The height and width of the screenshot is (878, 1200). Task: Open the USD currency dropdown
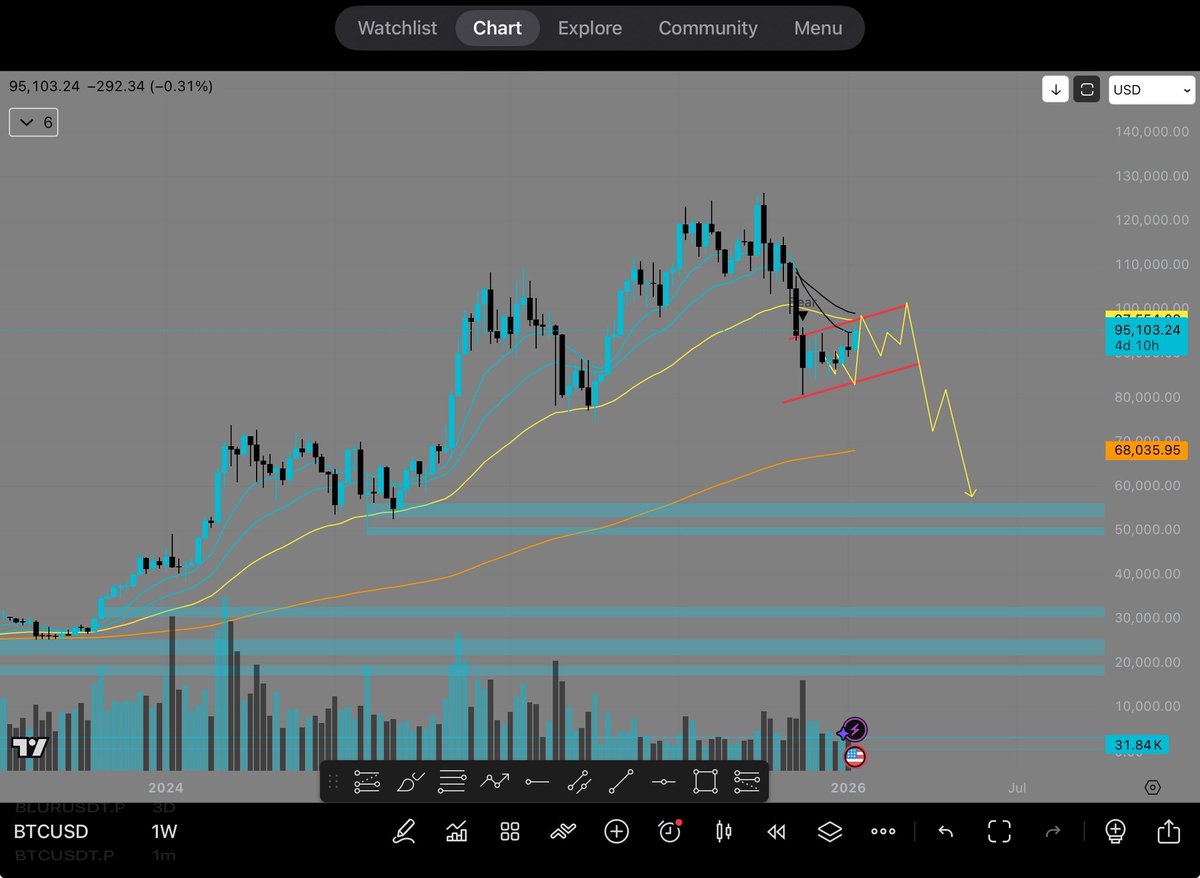coord(1152,90)
